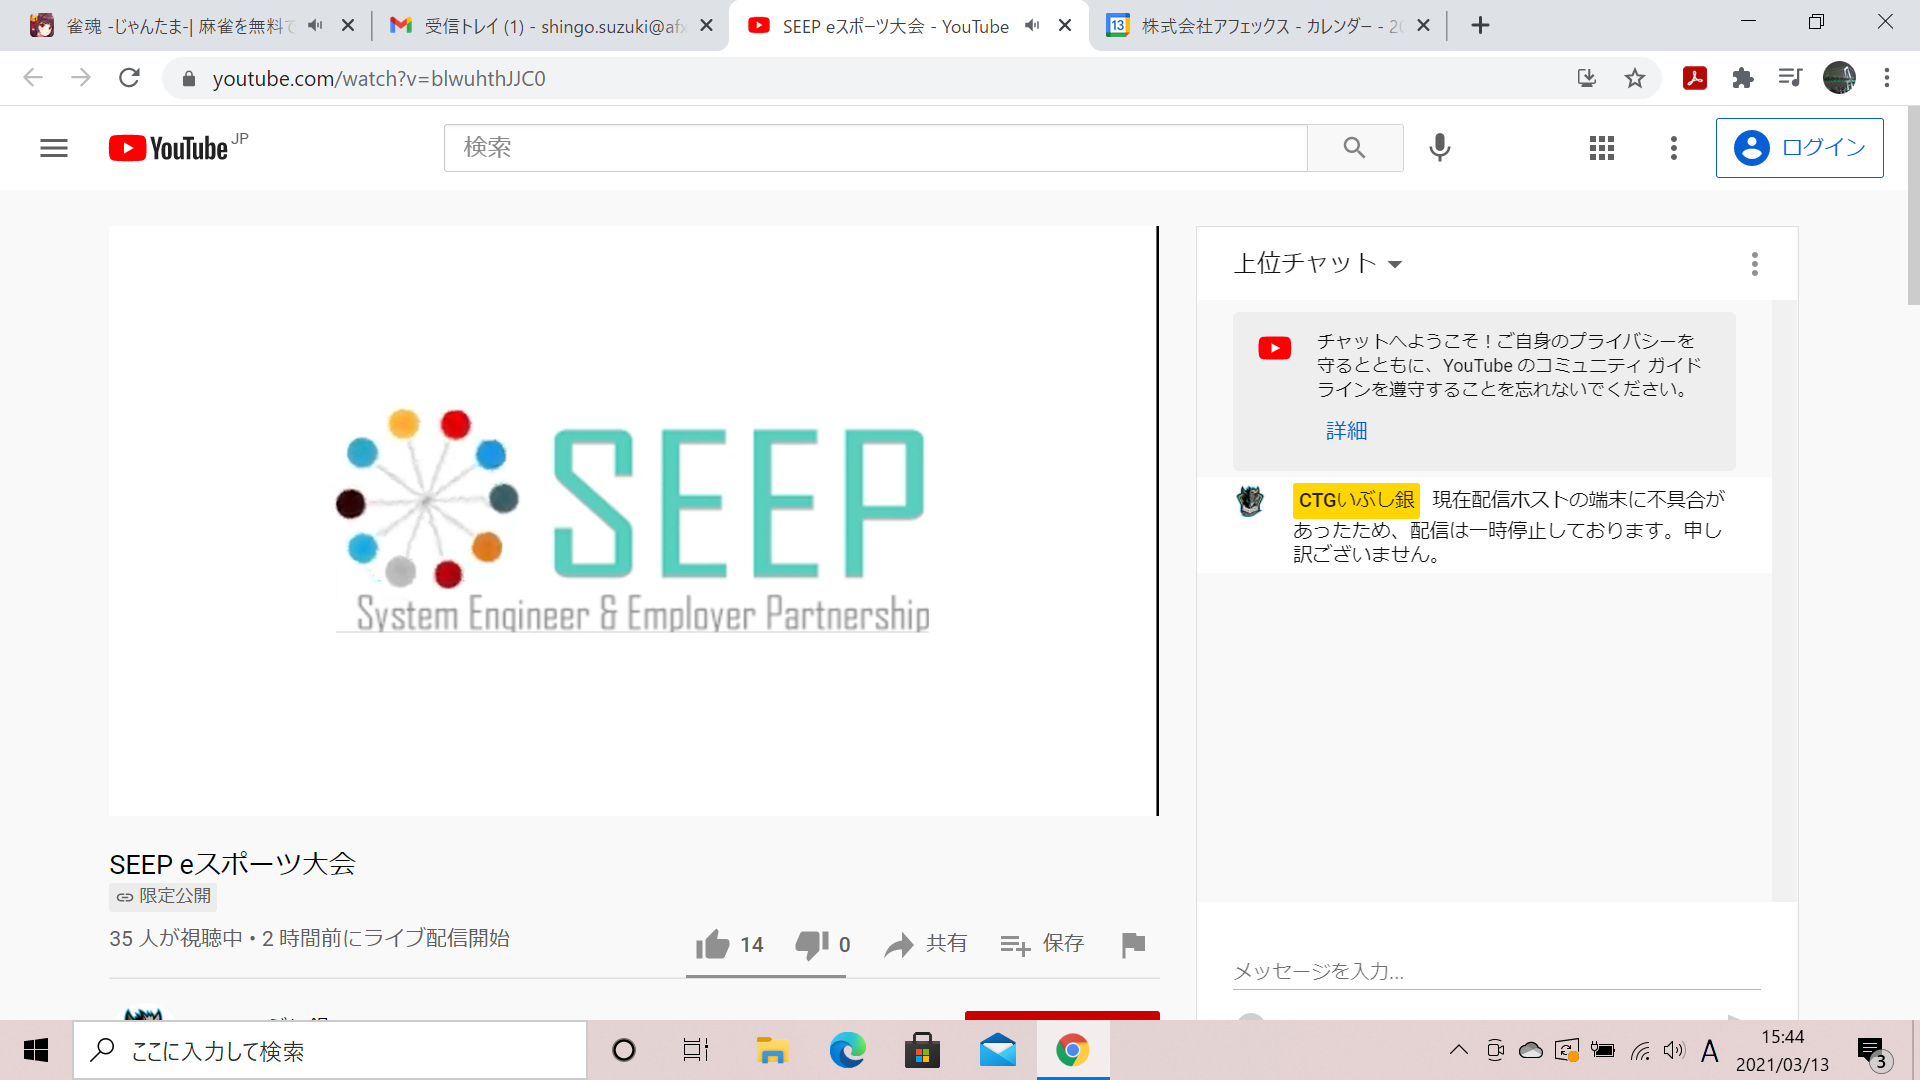Open YouTube settings three-dot menu
Image resolution: width=1920 pixels, height=1080 pixels.
pyautogui.click(x=1674, y=148)
